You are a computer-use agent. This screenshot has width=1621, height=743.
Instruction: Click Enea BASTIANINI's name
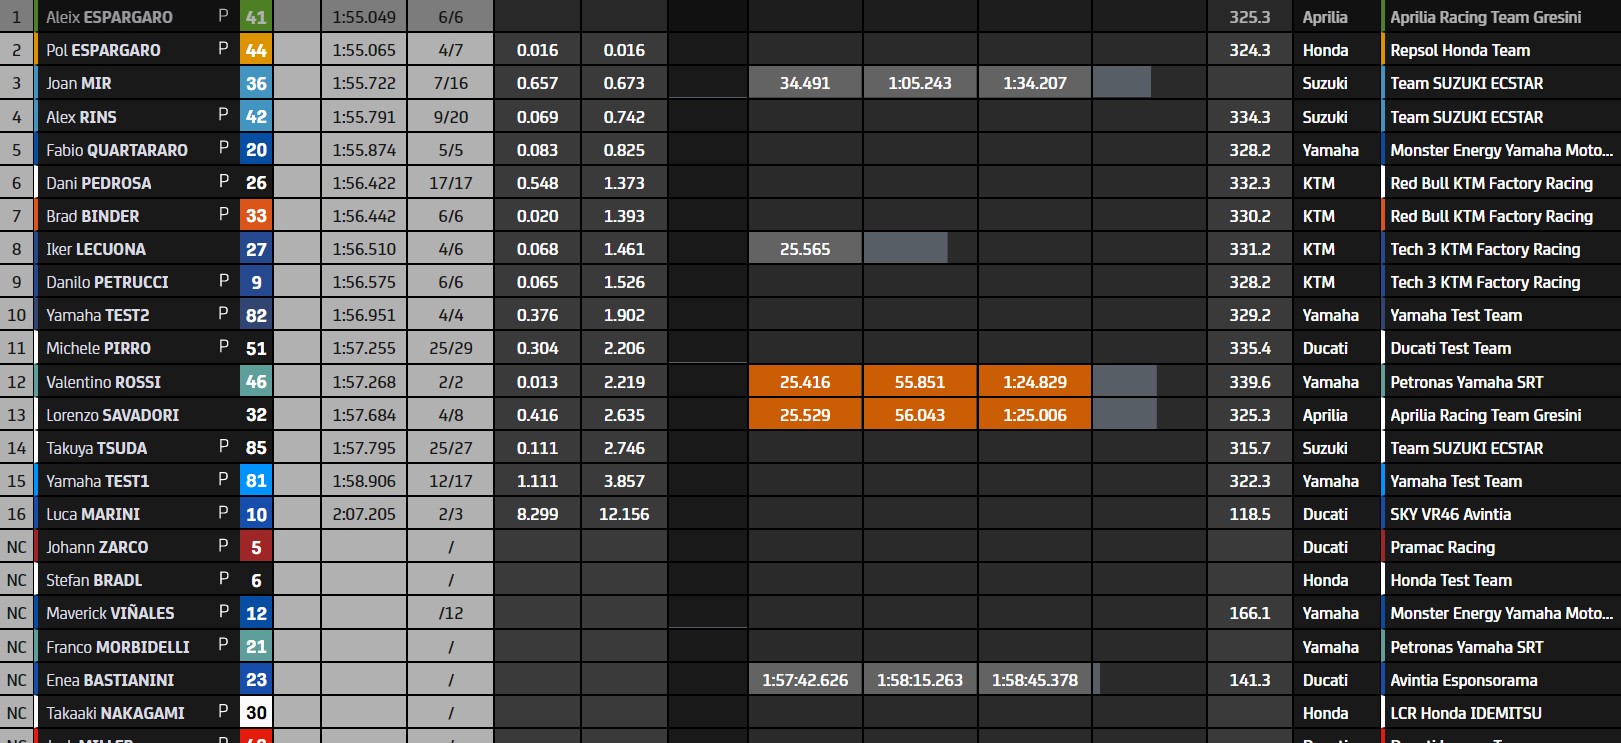click(110, 680)
